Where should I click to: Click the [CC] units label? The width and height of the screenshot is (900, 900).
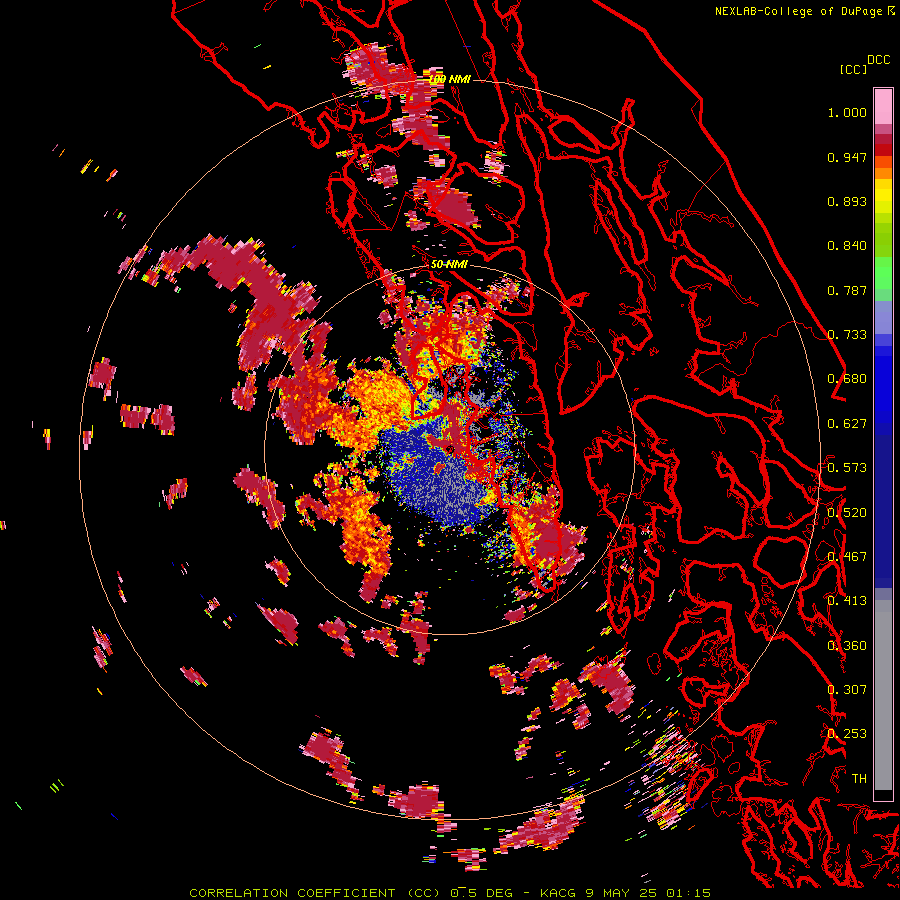tap(854, 69)
